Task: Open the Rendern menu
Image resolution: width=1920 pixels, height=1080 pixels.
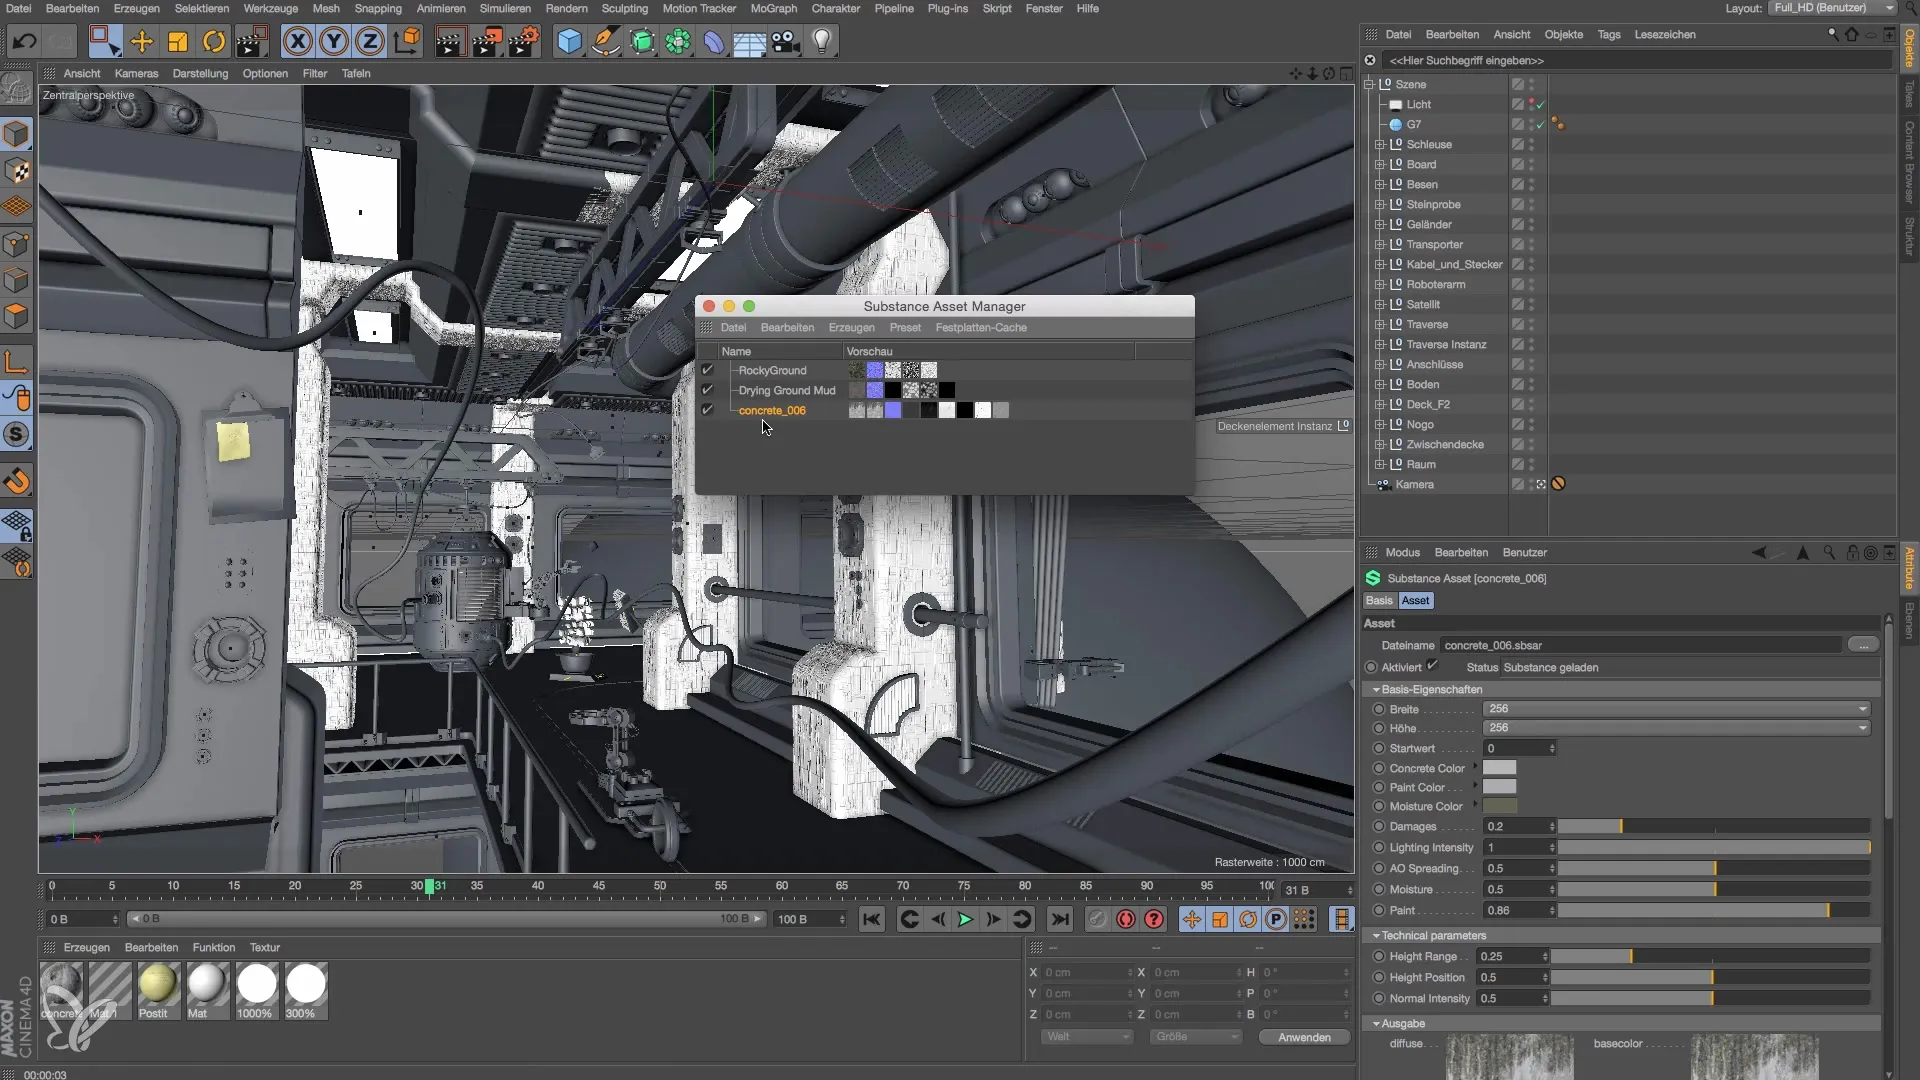Action: point(566,8)
